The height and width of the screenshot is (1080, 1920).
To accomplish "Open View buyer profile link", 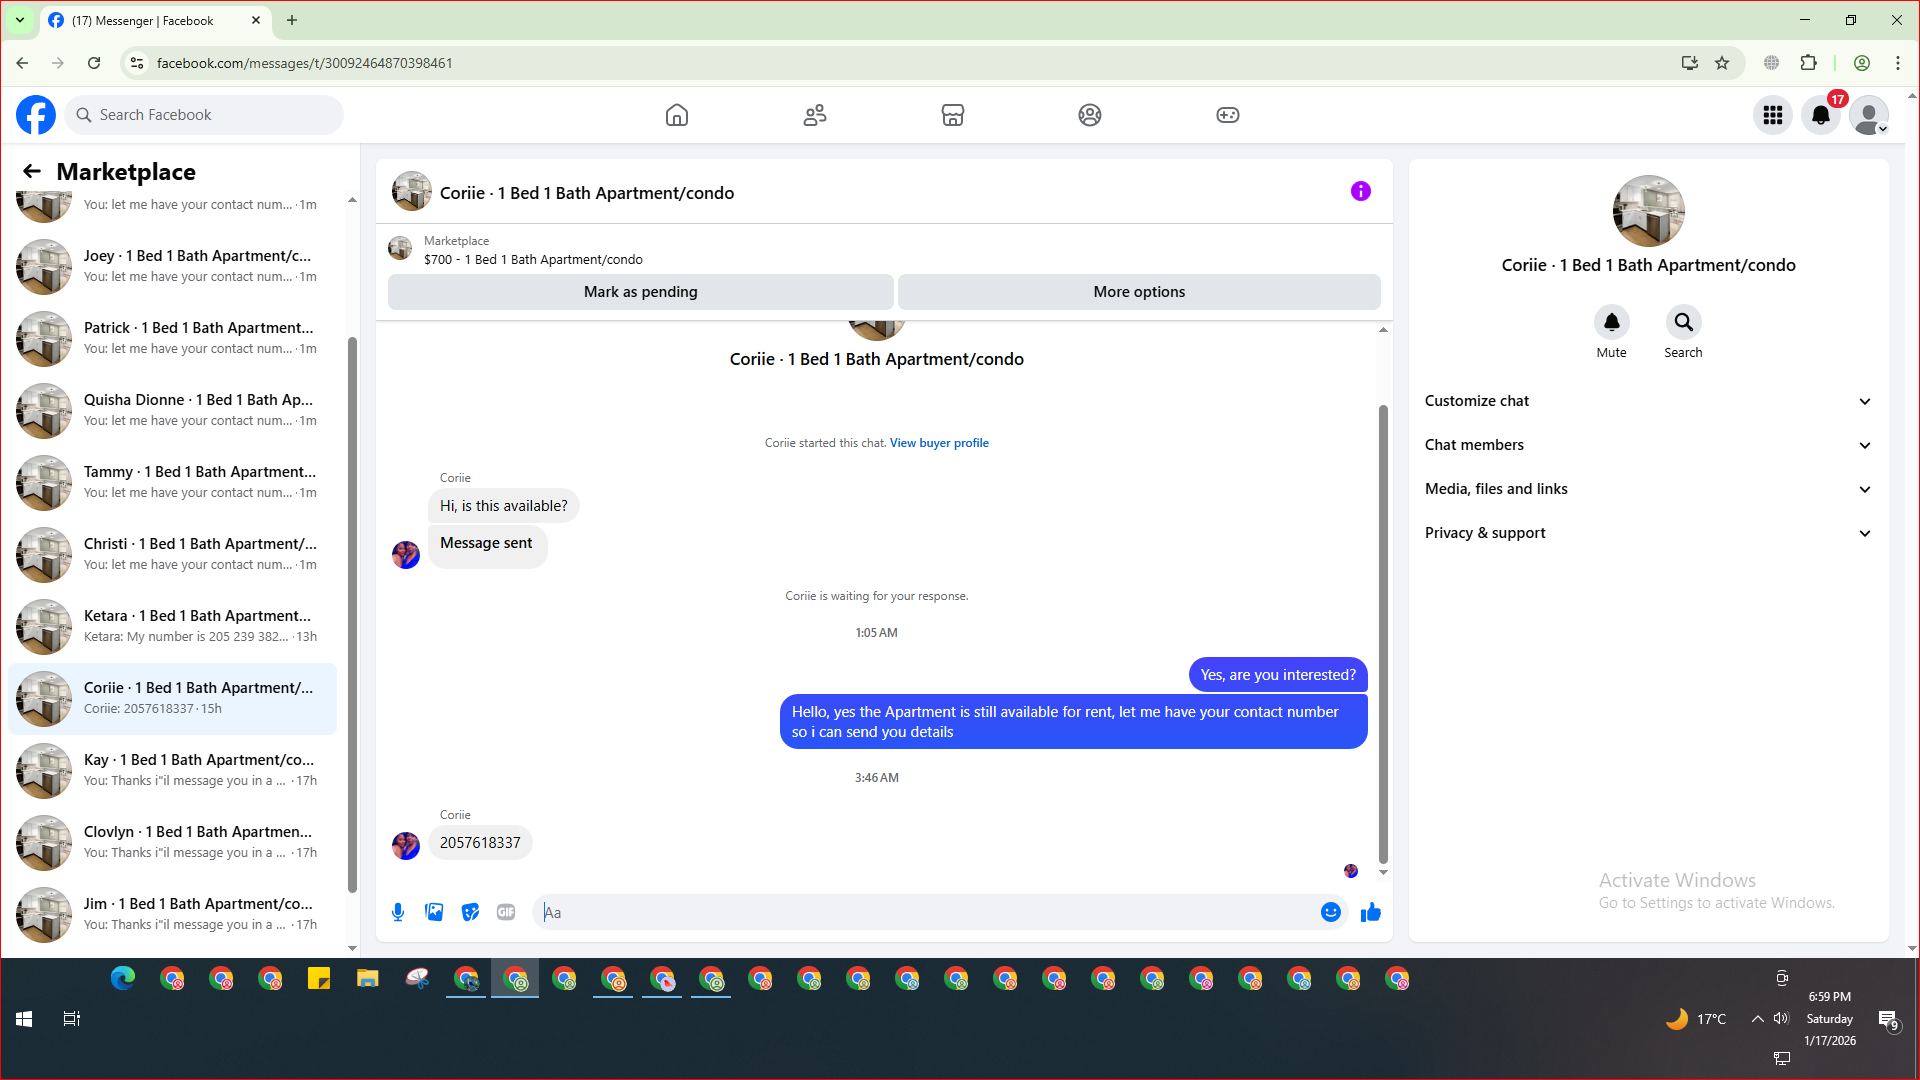I will (x=939, y=443).
